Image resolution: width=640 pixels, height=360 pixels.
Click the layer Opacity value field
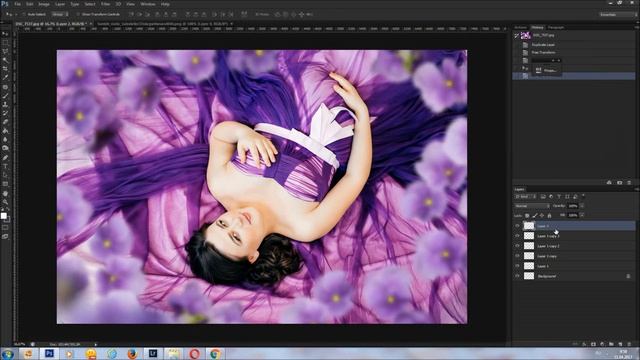point(573,206)
